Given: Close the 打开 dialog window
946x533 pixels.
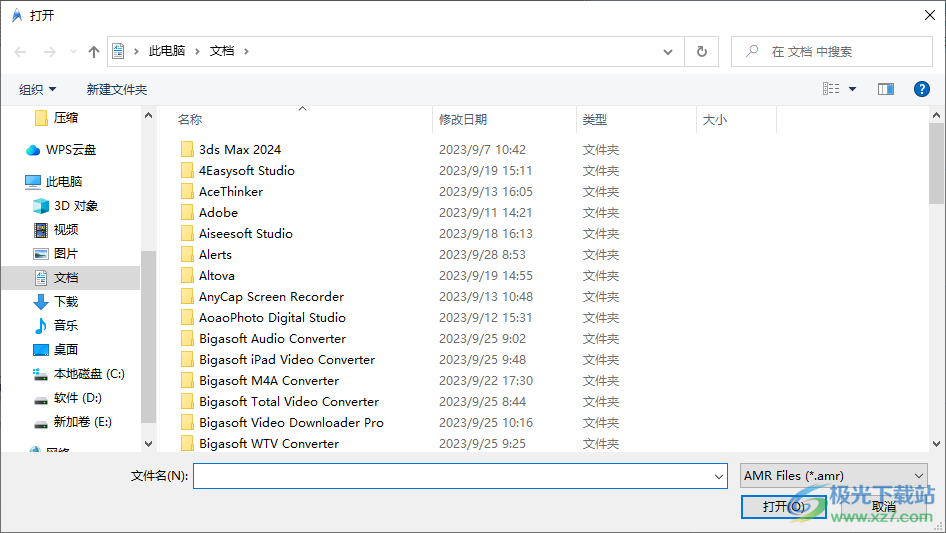Looking at the screenshot, I should [x=930, y=15].
